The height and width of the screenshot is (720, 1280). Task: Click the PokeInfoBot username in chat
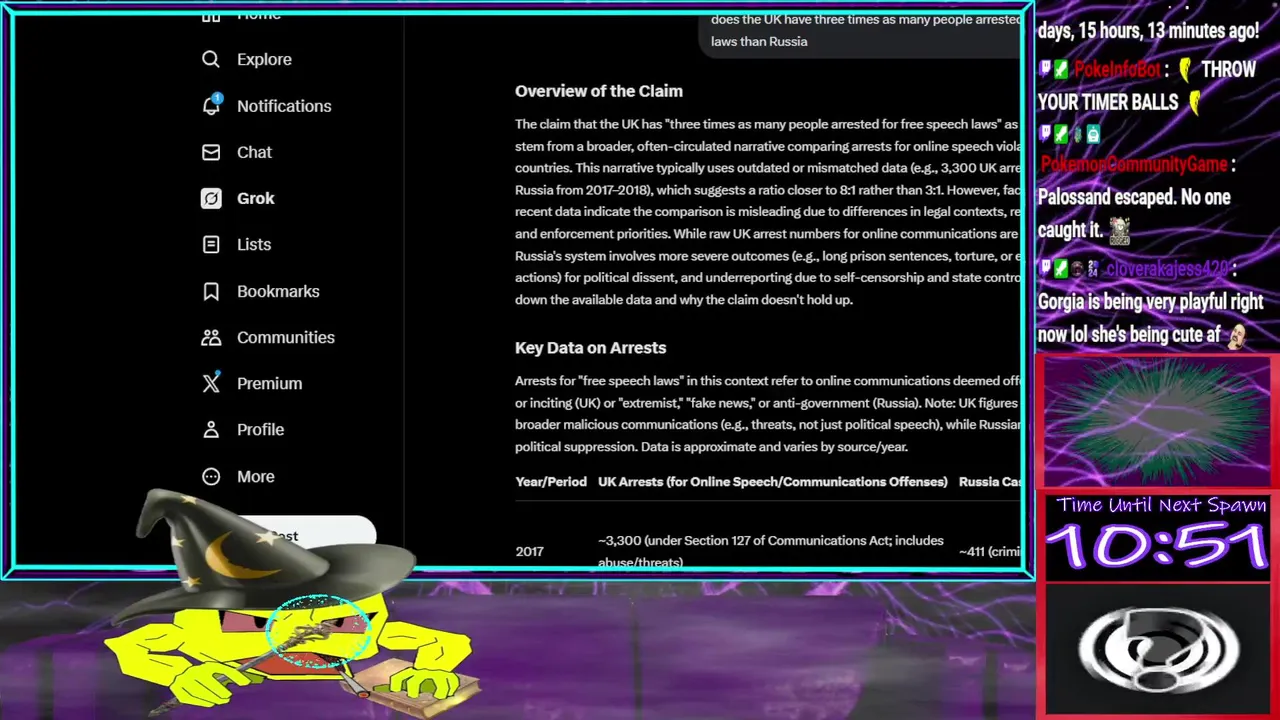[1117, 70]
